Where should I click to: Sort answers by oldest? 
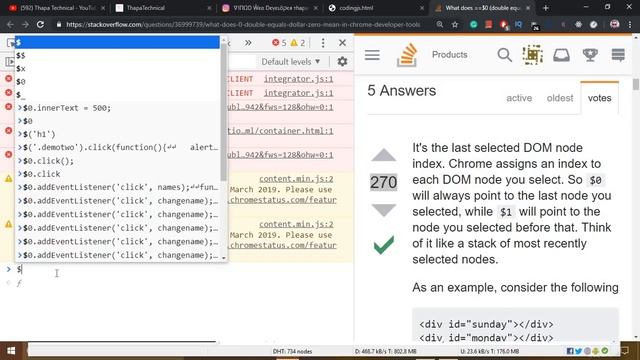tap(560, 98)
